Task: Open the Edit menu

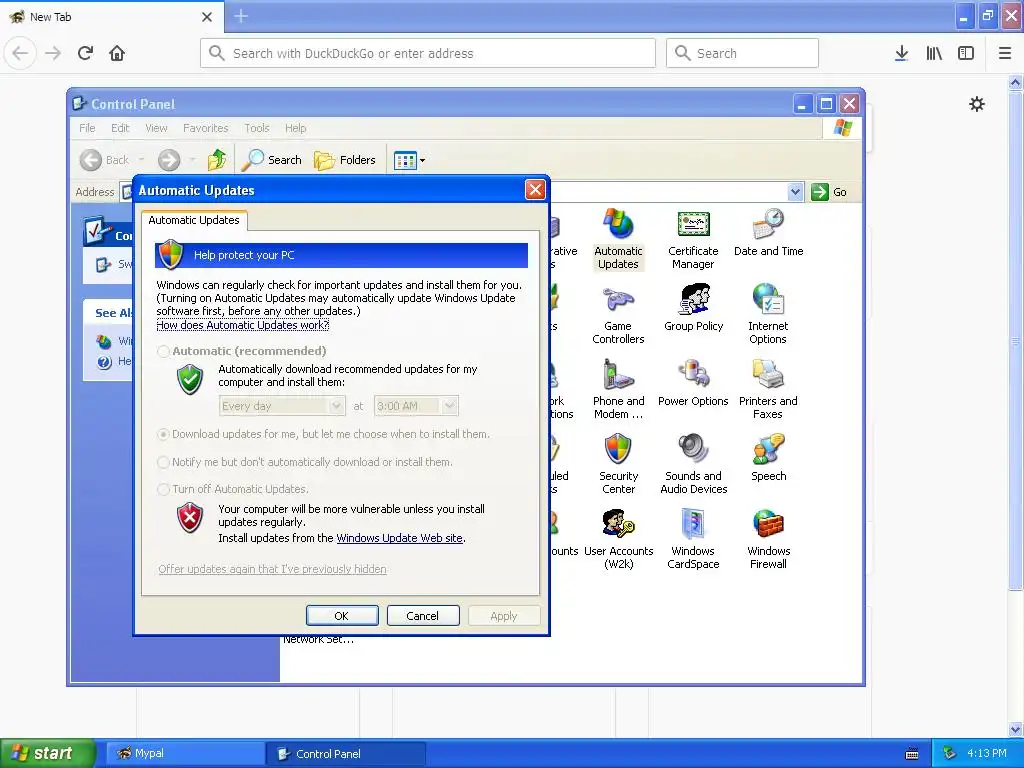Action: pyautogui.click(x=120, y=128)
